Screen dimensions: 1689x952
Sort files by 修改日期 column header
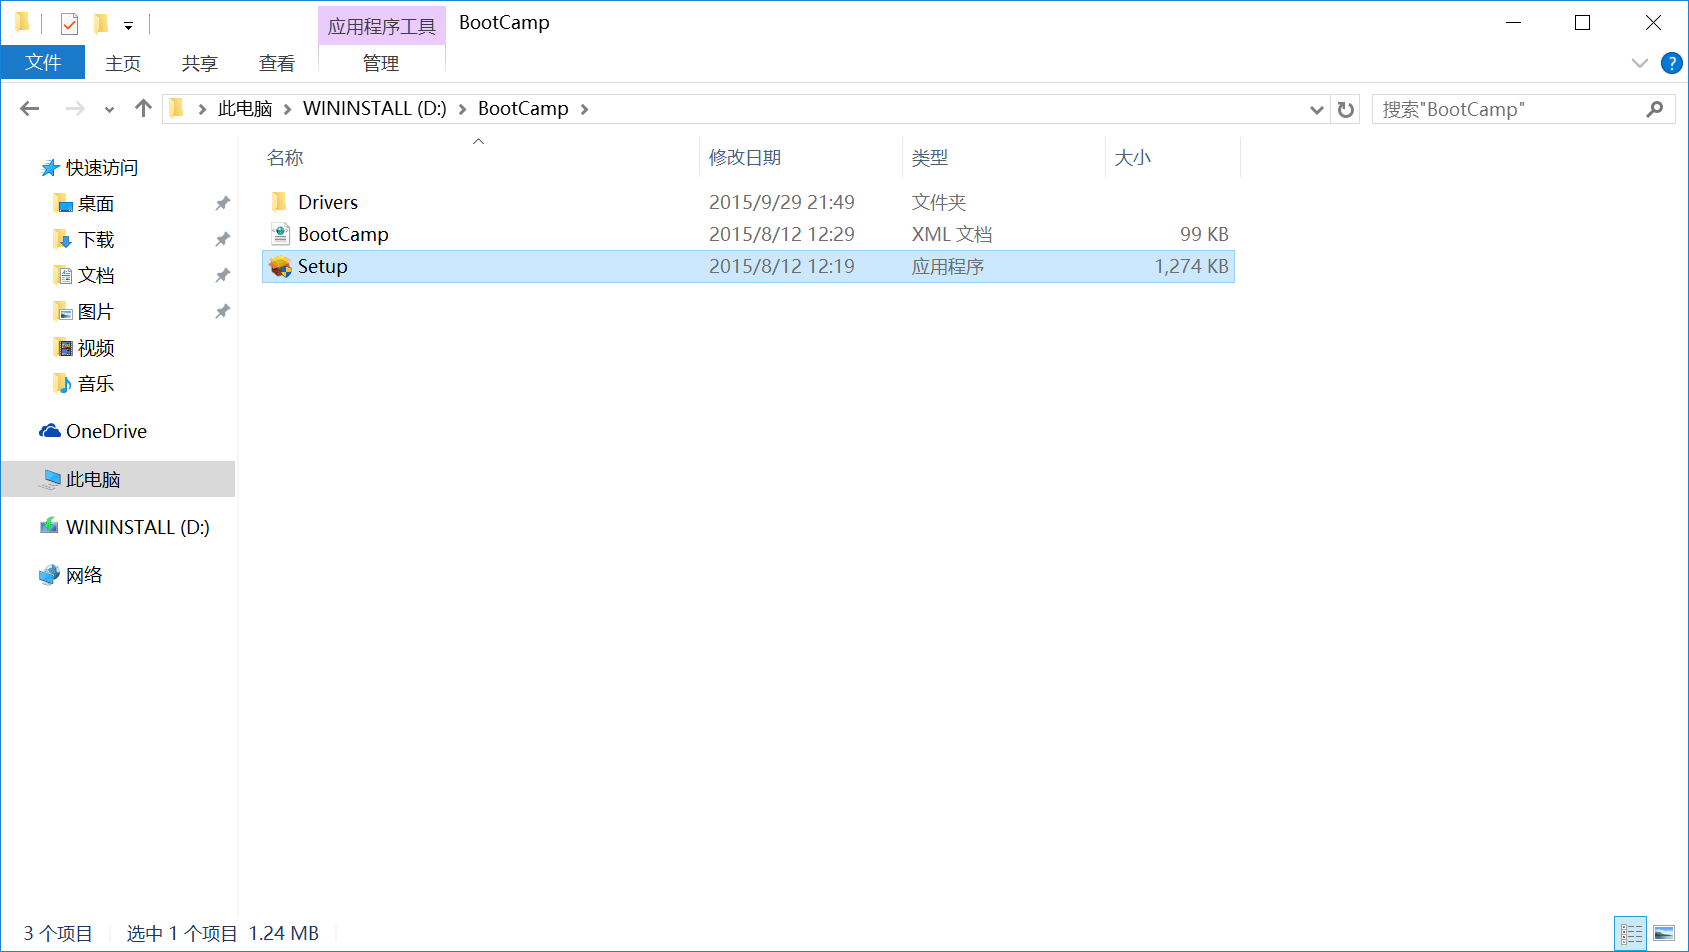tap(745, 158)
